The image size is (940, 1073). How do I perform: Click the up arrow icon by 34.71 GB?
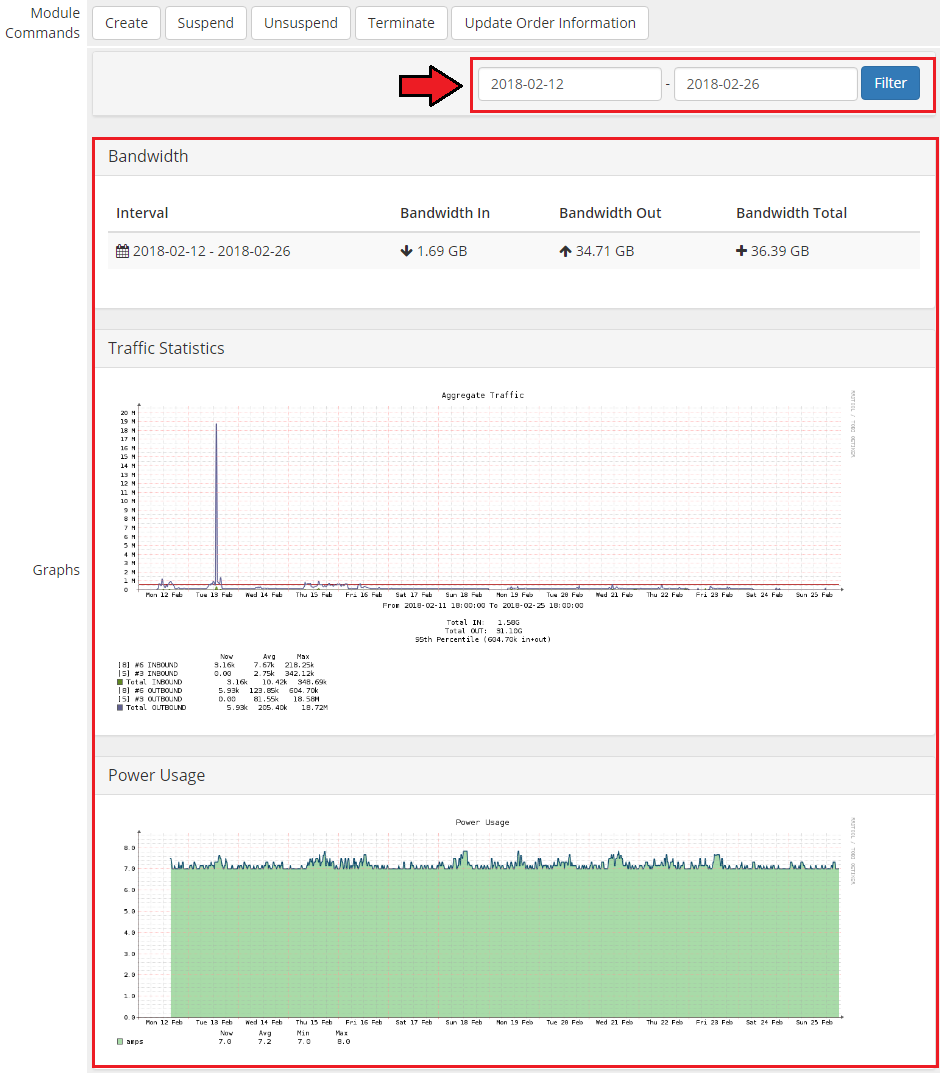click(565, 251)
